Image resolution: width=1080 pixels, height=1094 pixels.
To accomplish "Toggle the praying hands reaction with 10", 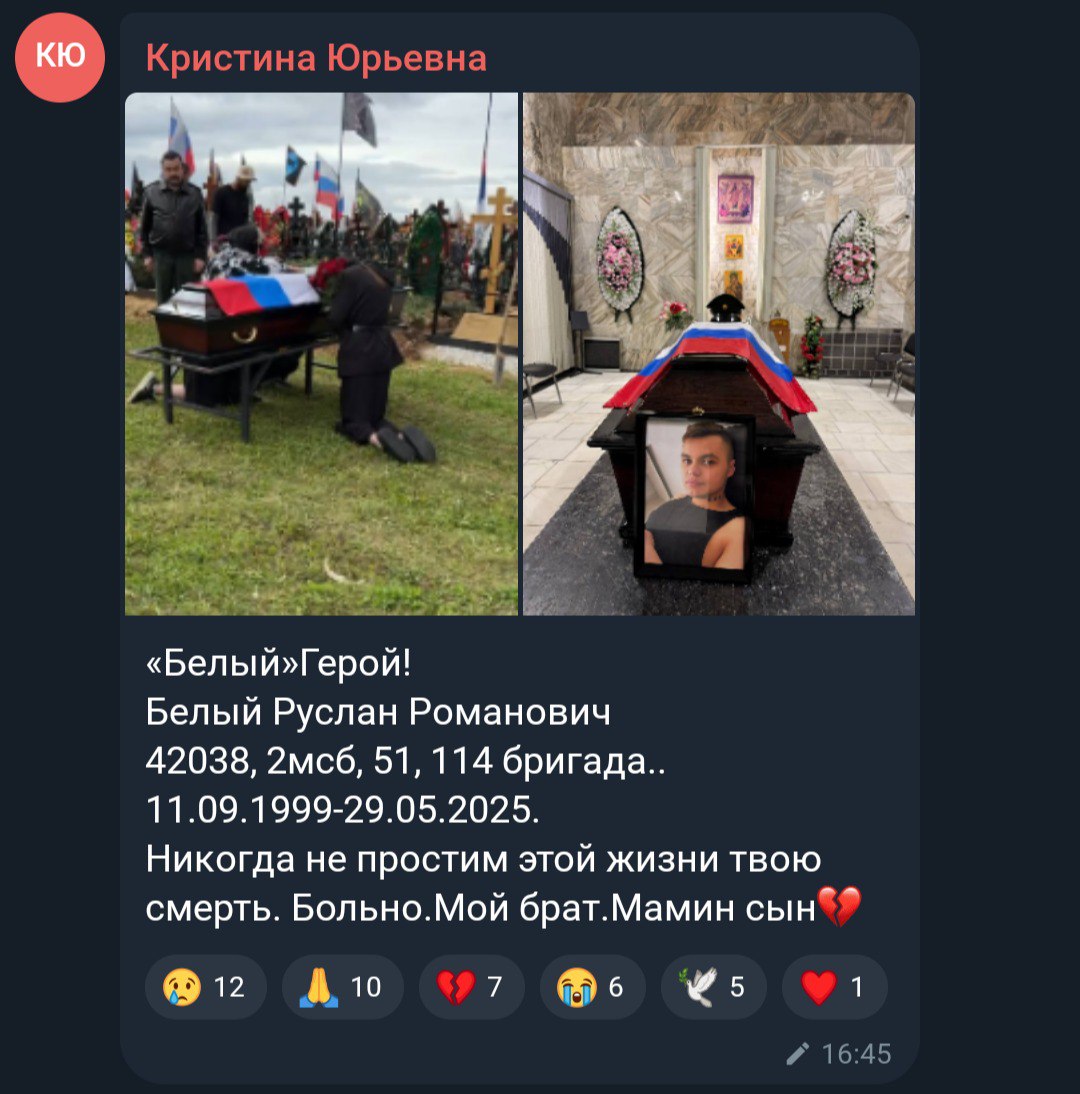I will tap(343, 987).
